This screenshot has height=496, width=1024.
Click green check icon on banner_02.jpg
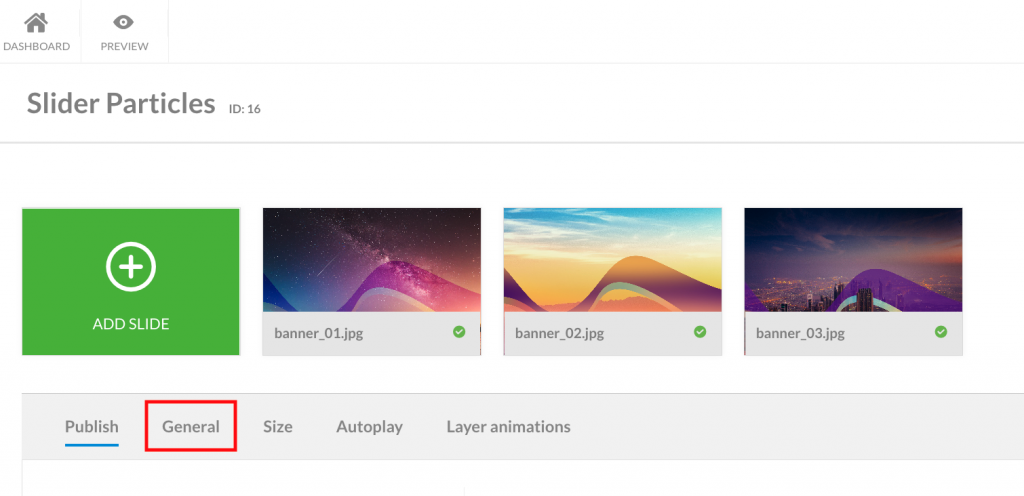click(x=700, y=332)
